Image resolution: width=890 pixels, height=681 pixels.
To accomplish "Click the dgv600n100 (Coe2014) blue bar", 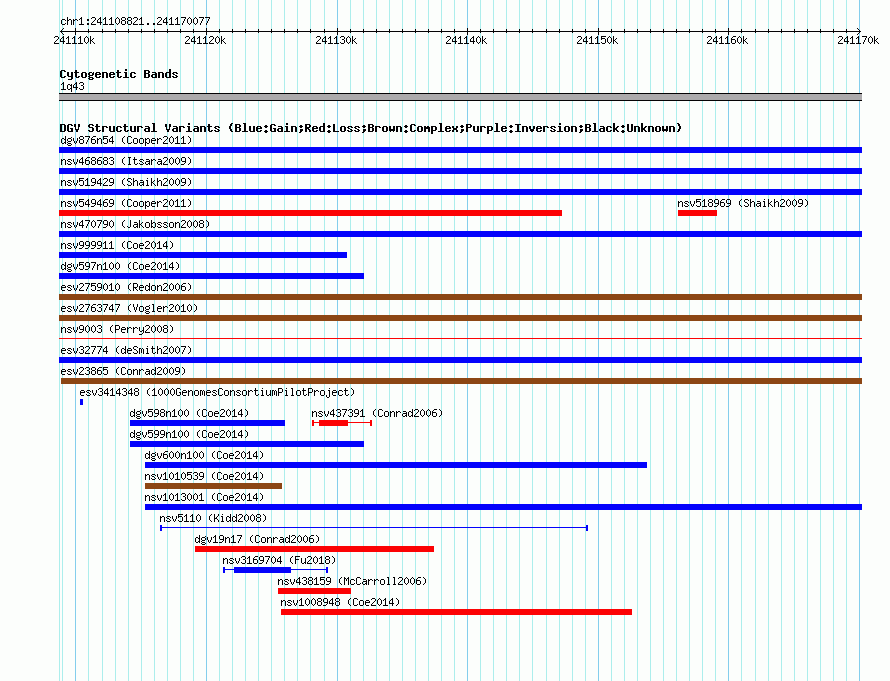I will click(396, 465).
